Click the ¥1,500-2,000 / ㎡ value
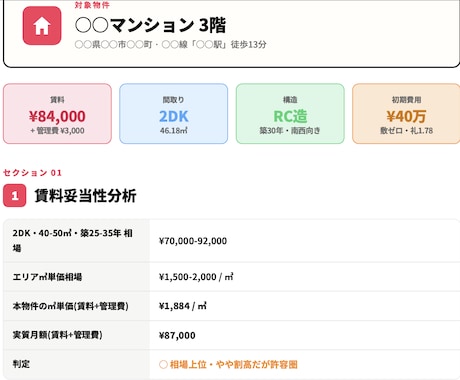460x380 pixels. (196, 277)
